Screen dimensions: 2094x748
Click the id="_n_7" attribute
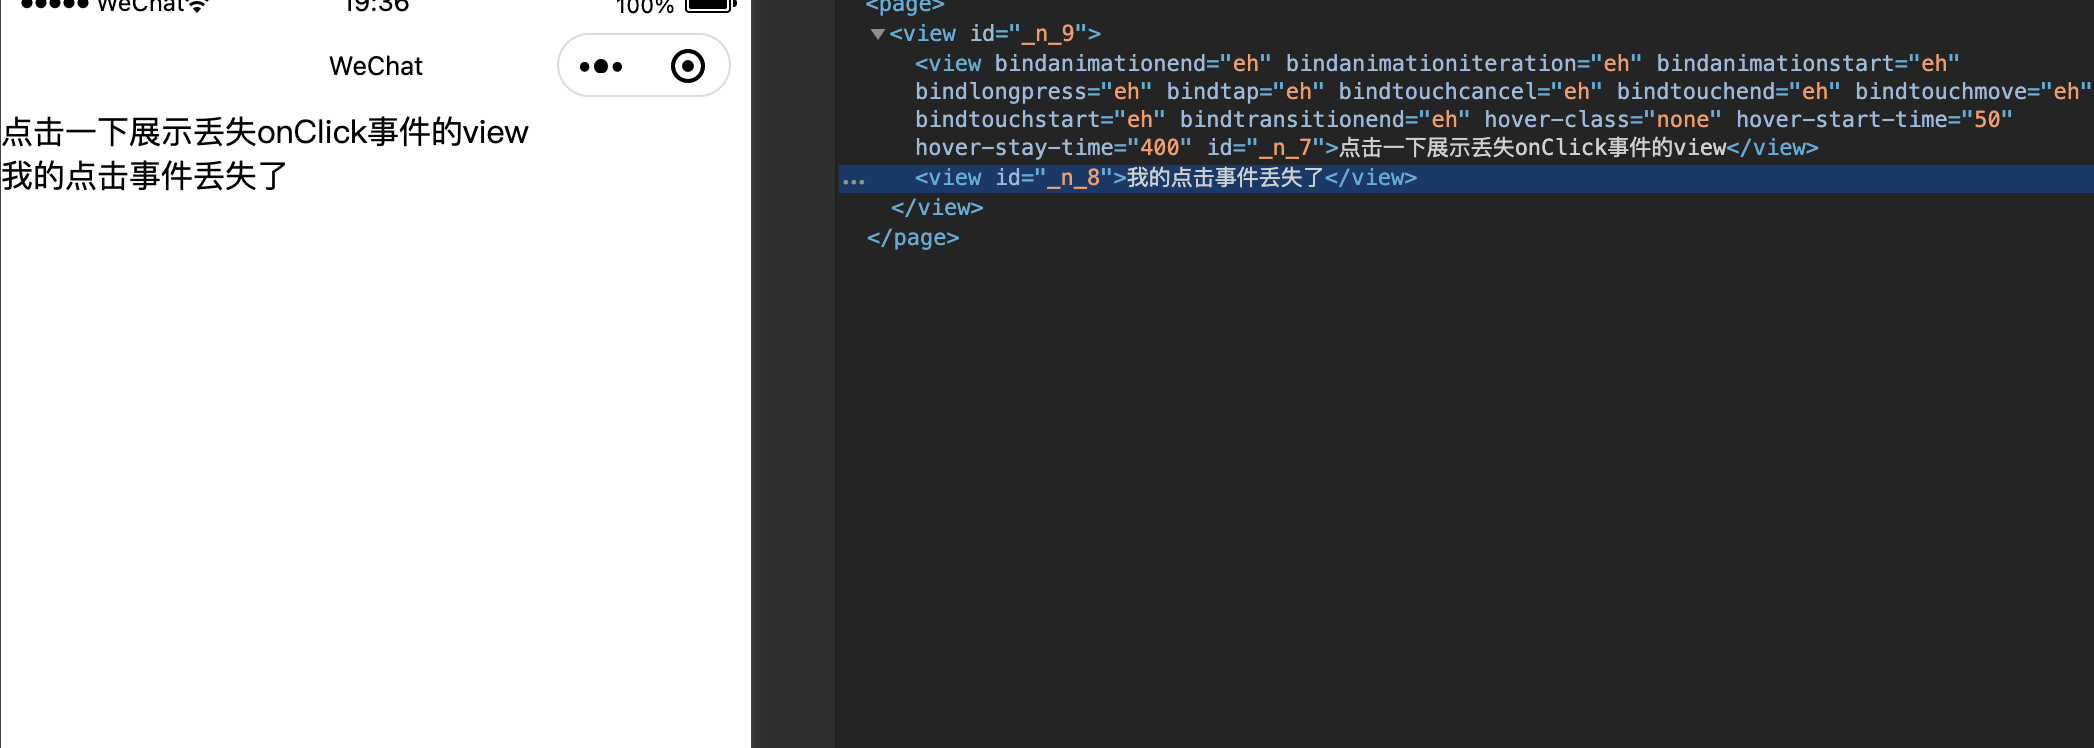[1266, 148]
